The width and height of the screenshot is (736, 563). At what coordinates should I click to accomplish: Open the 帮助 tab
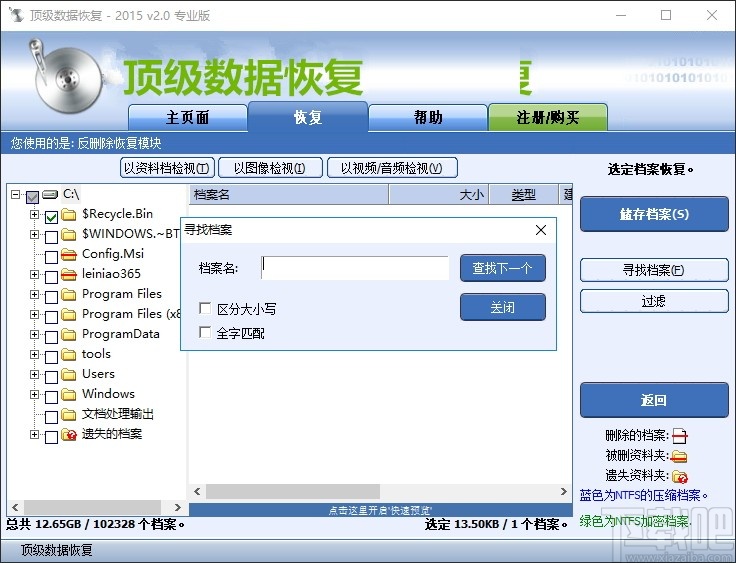(428, 117)
